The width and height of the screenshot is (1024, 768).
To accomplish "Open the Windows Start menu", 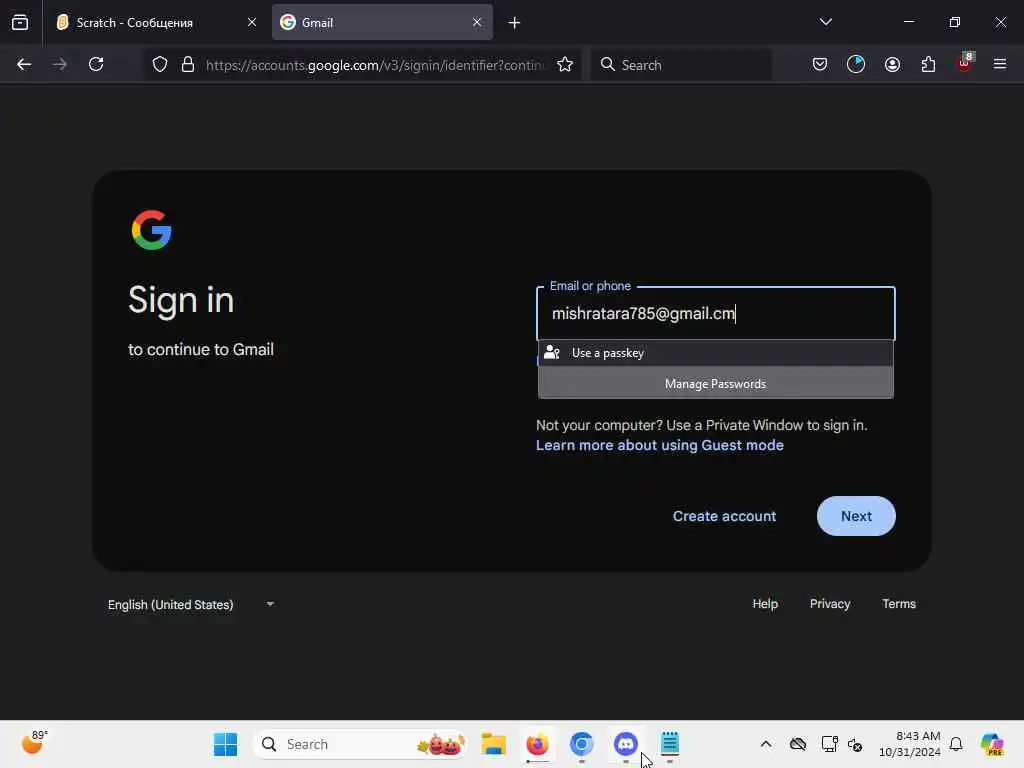I will [225, 744].
